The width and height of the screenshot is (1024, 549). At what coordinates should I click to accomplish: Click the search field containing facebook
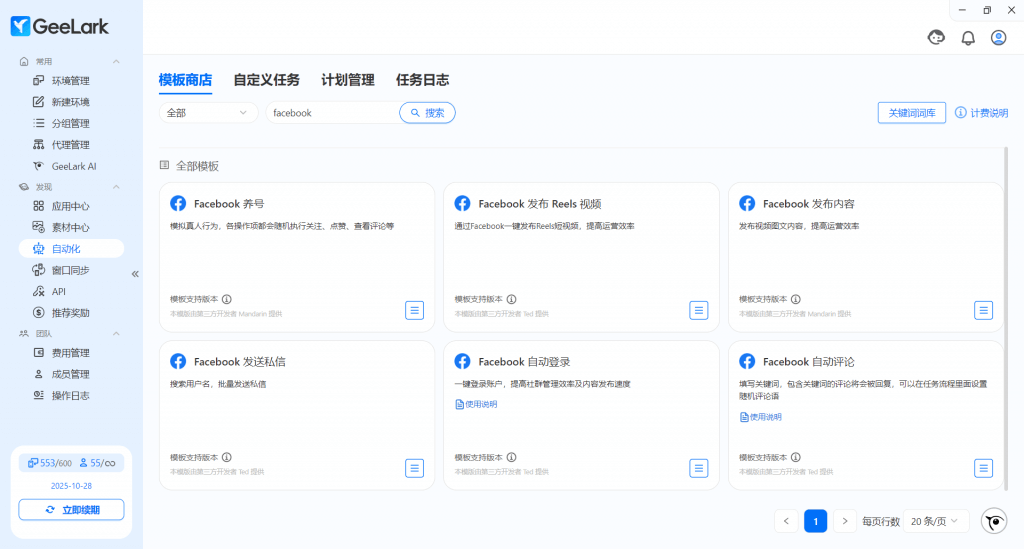pyautogui.click(x=330, y=113)
